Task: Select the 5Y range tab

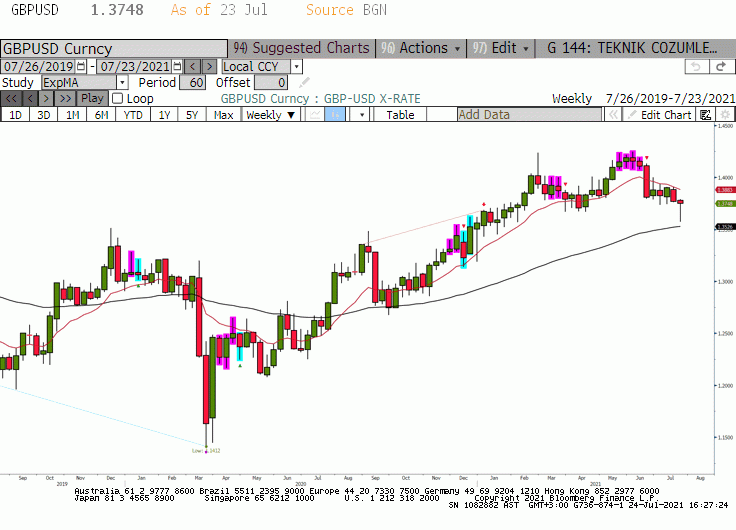Action: pos(192,115)
